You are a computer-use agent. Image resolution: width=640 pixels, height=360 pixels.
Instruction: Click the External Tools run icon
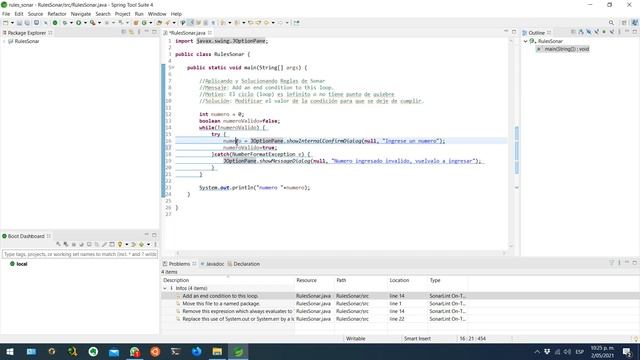(93, 23)
